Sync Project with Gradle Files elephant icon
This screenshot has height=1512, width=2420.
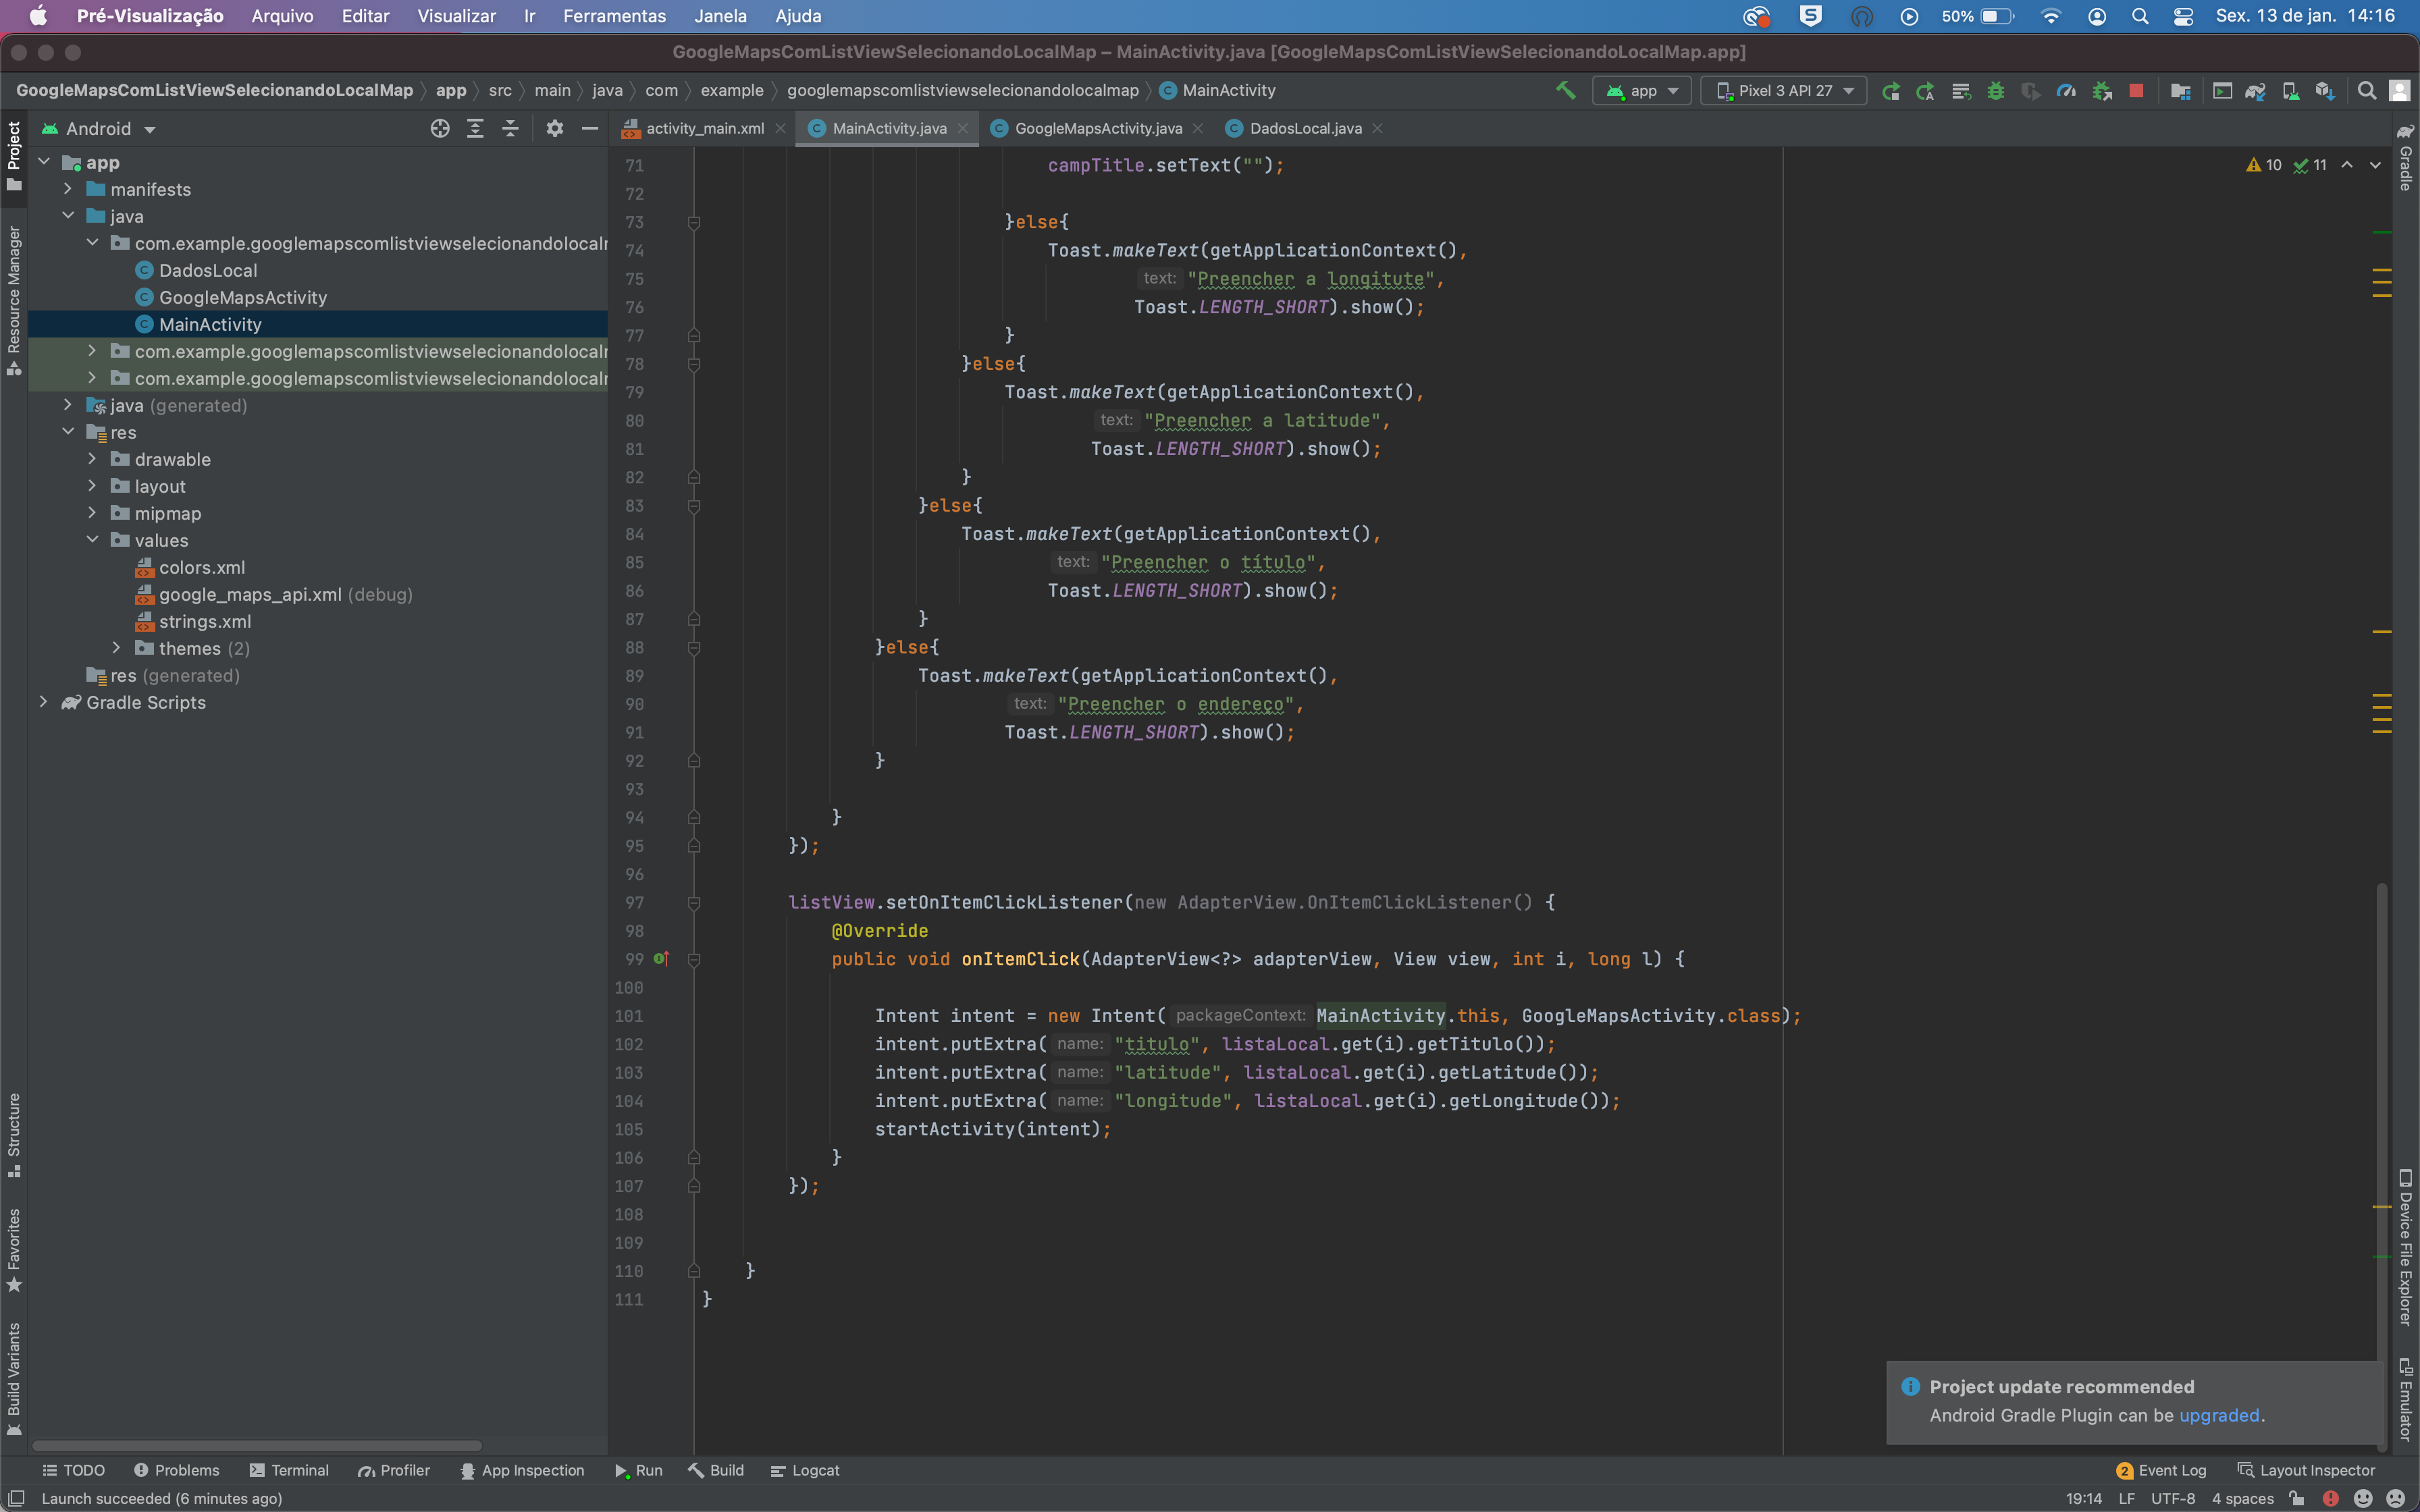click(2255, 91)
